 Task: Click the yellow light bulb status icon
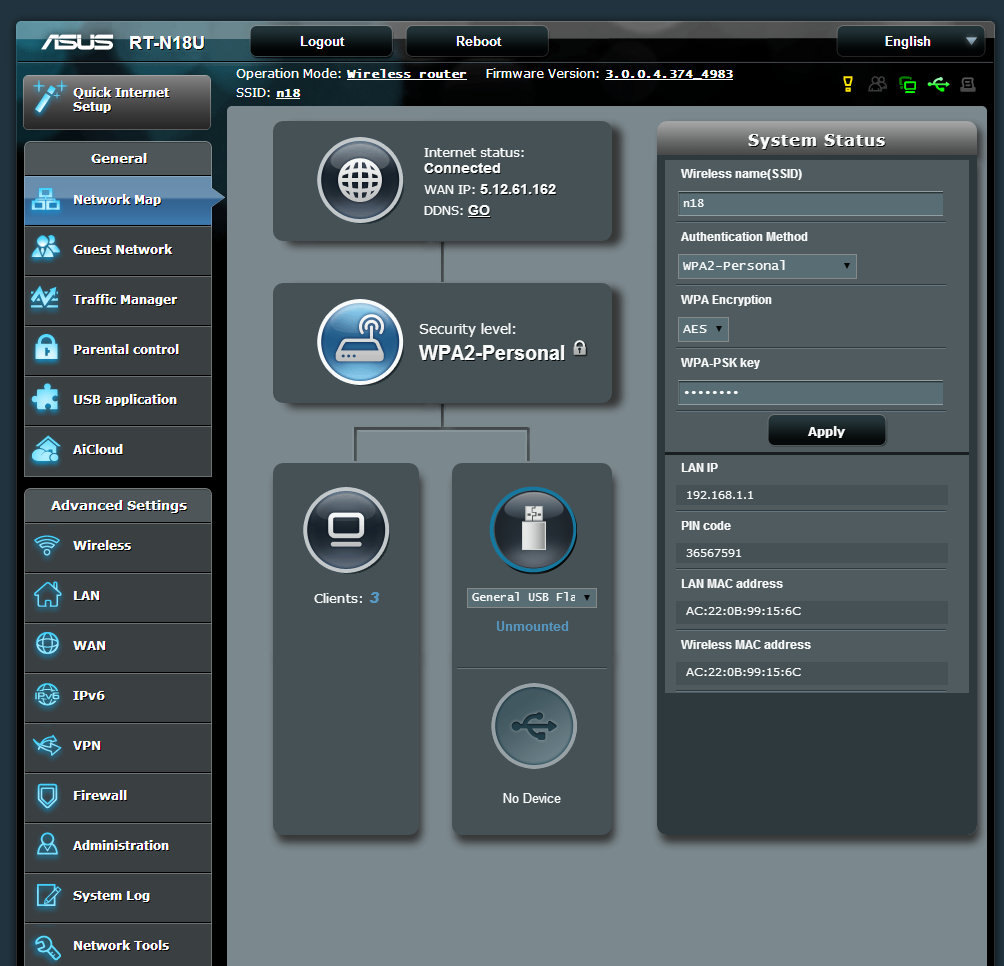click(x=848, y=84)
